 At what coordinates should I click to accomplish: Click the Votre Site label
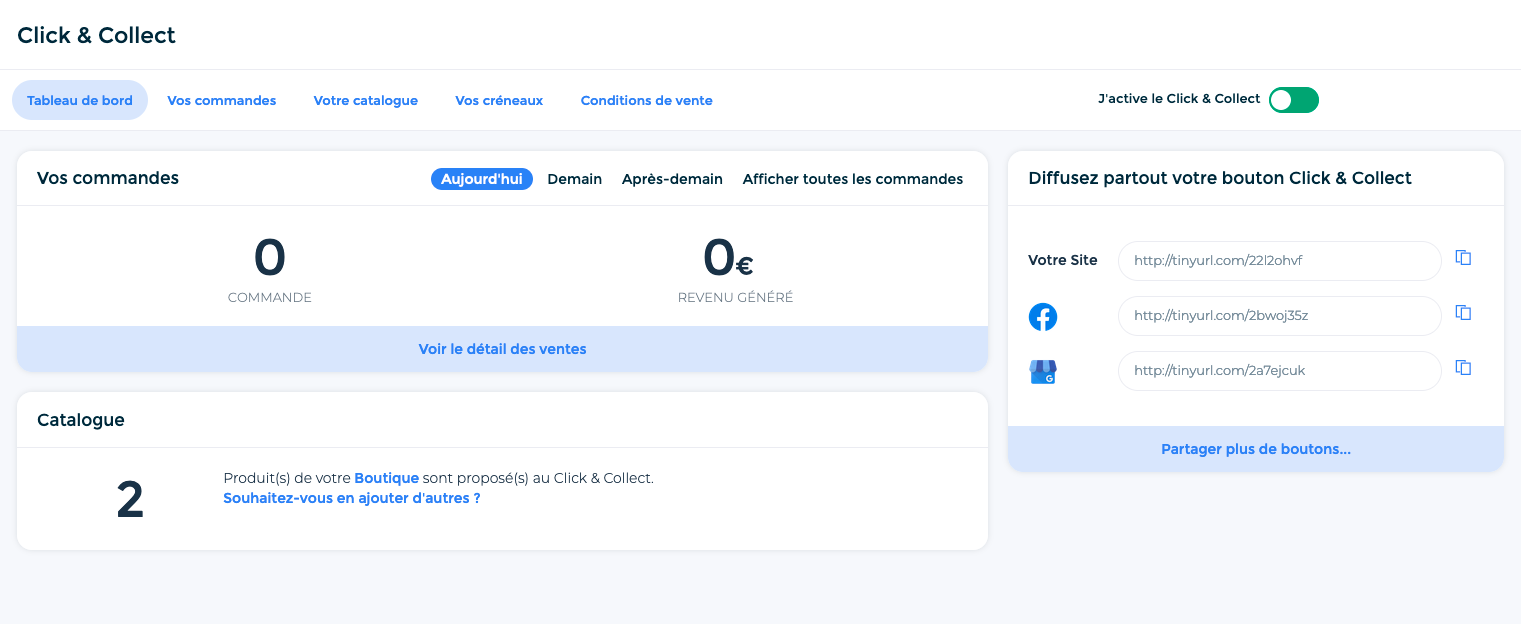click(x=1063, y=260)
